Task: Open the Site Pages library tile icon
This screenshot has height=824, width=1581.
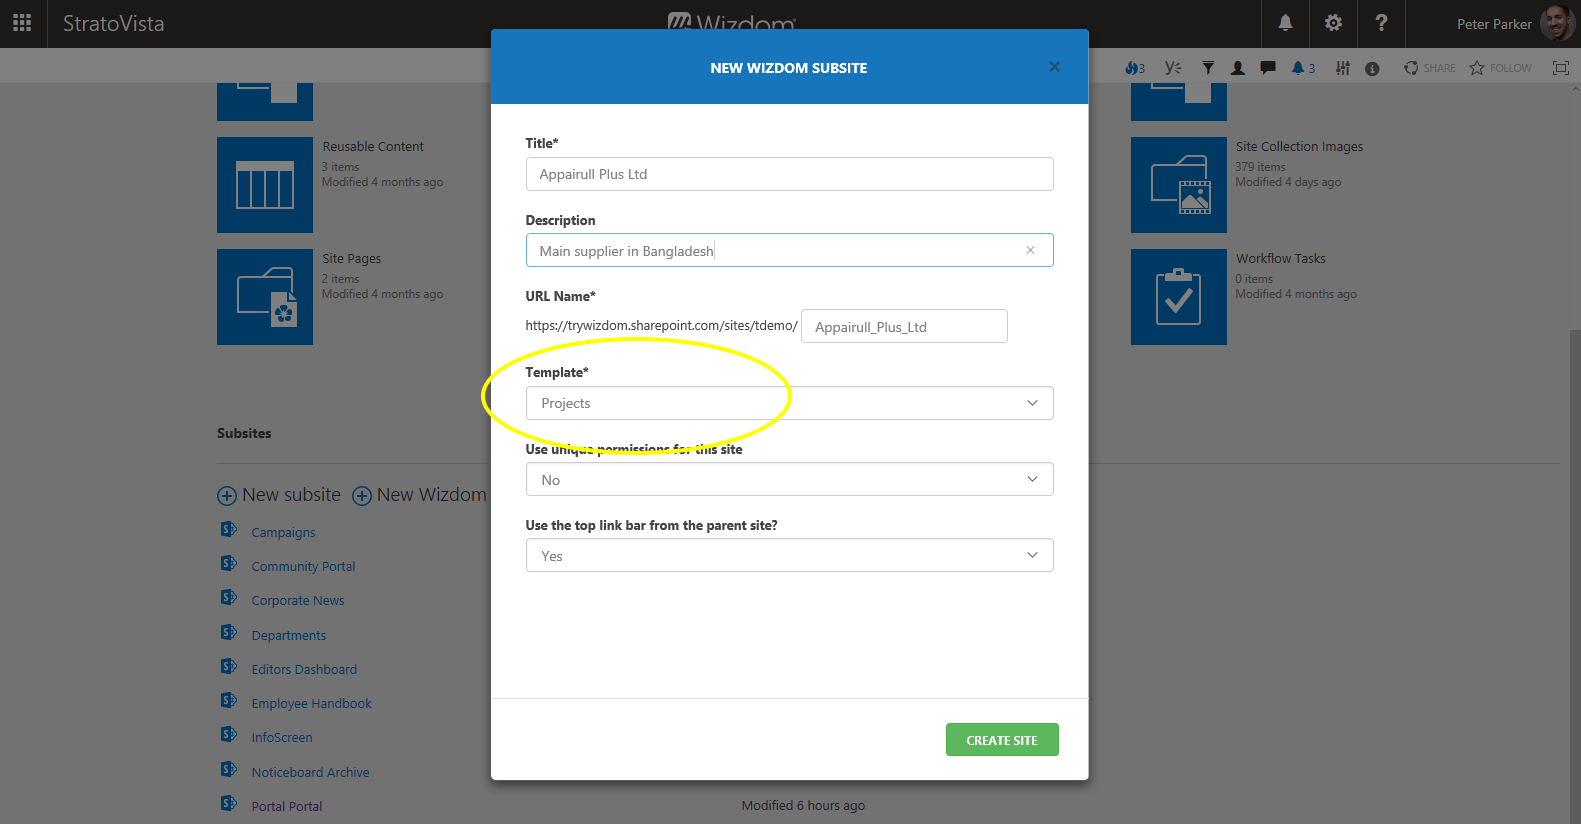Action: click(265, 297)
